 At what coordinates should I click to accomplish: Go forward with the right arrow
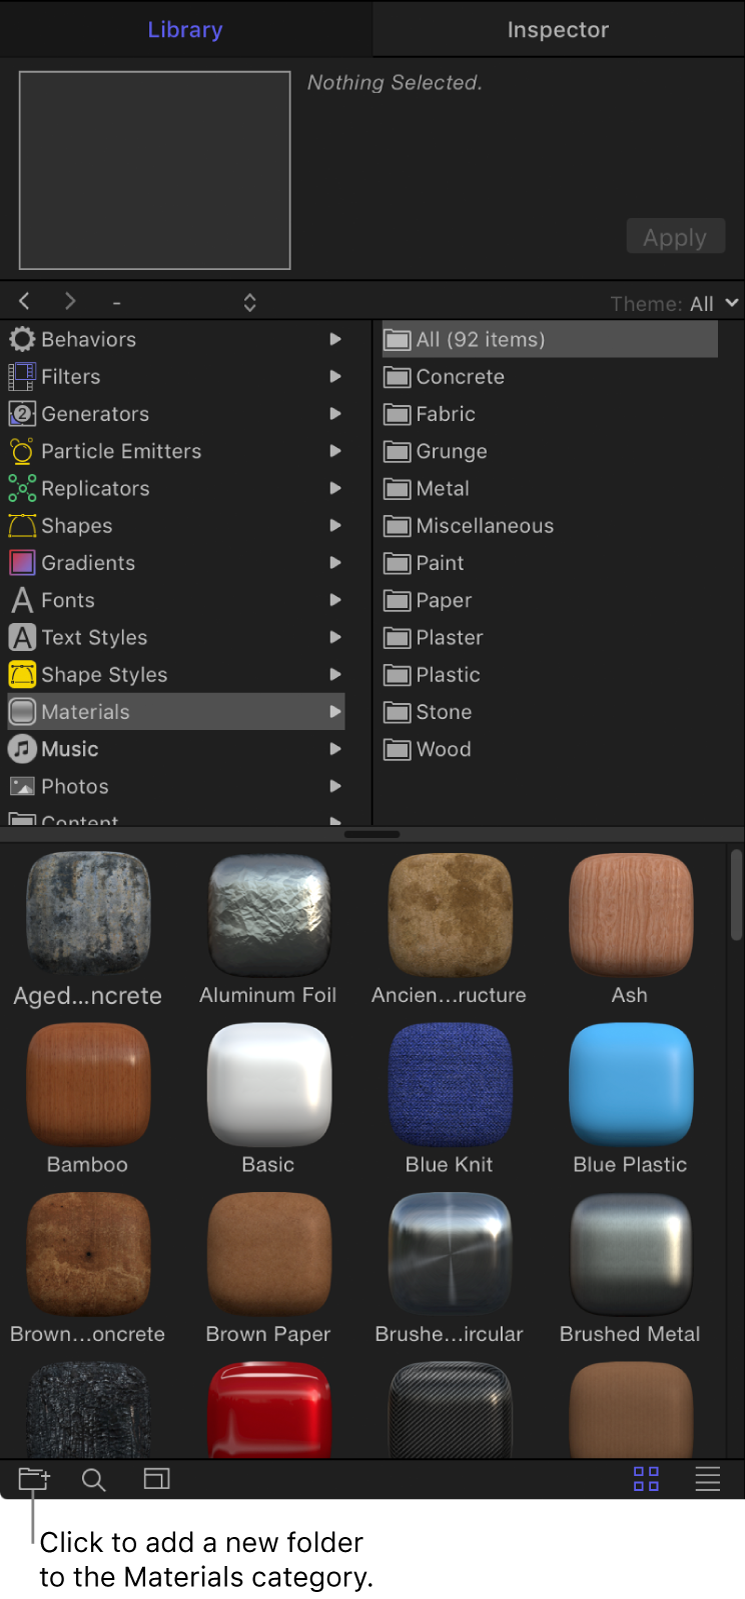pos(70,301)
